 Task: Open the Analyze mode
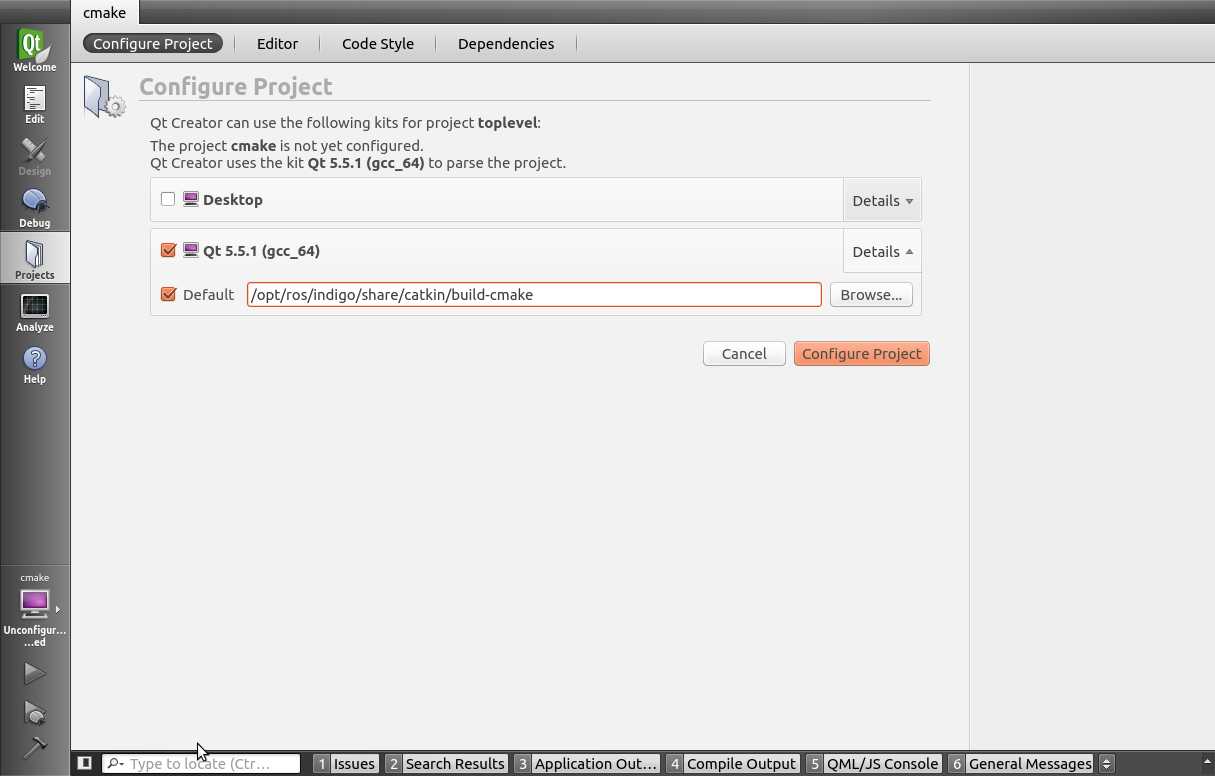click(34, 312)
